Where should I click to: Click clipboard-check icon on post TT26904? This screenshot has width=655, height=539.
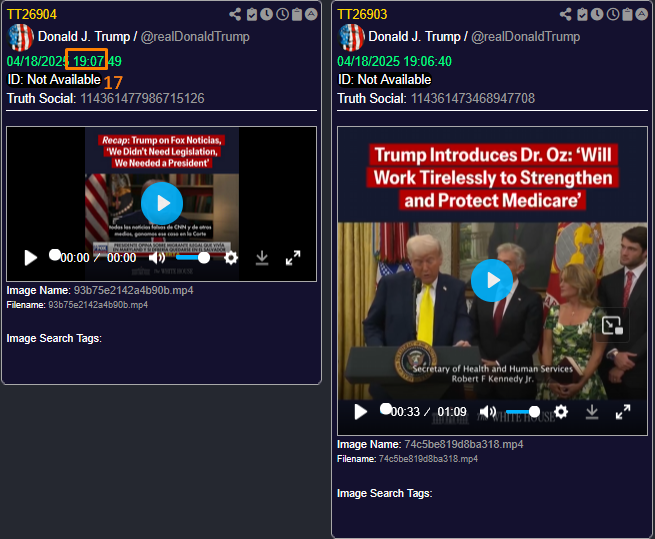[x=252, y=14]
